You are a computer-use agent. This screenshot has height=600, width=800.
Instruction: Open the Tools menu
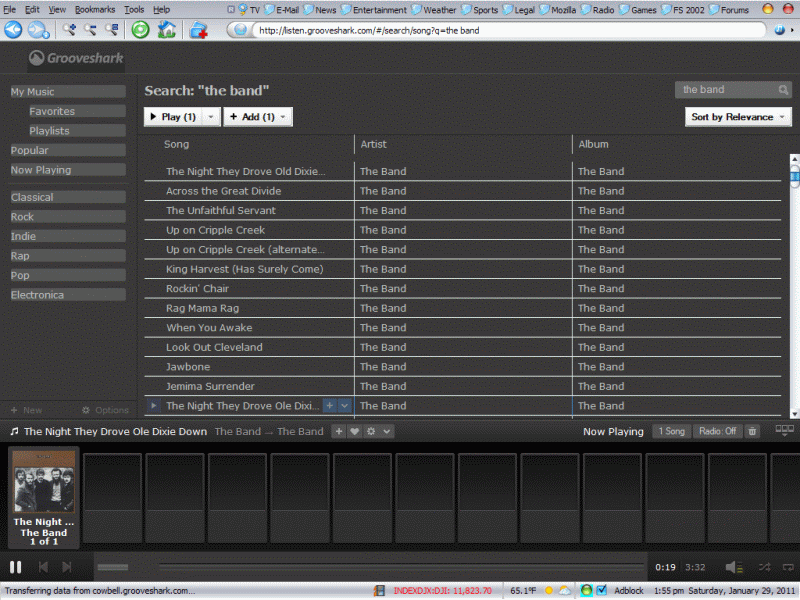click(134, 9)
